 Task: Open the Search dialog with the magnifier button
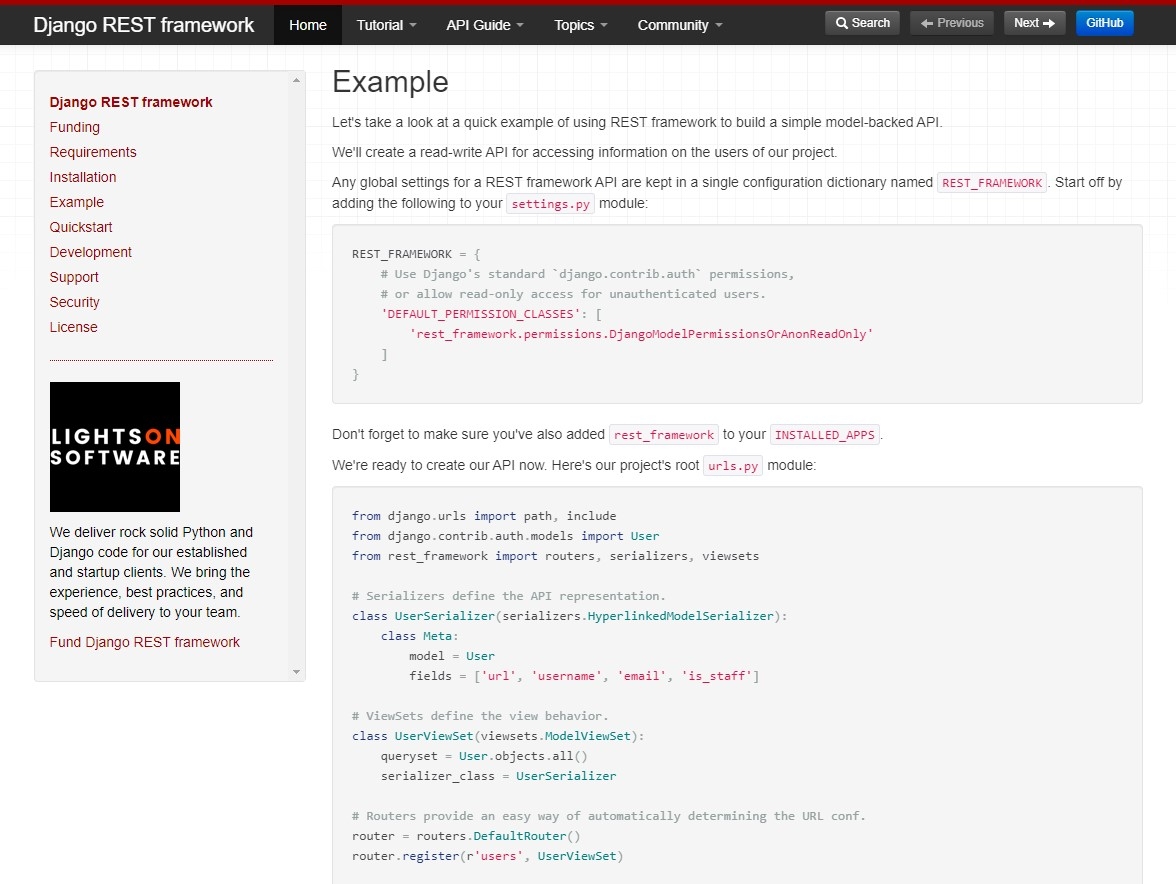click(862, 23)
